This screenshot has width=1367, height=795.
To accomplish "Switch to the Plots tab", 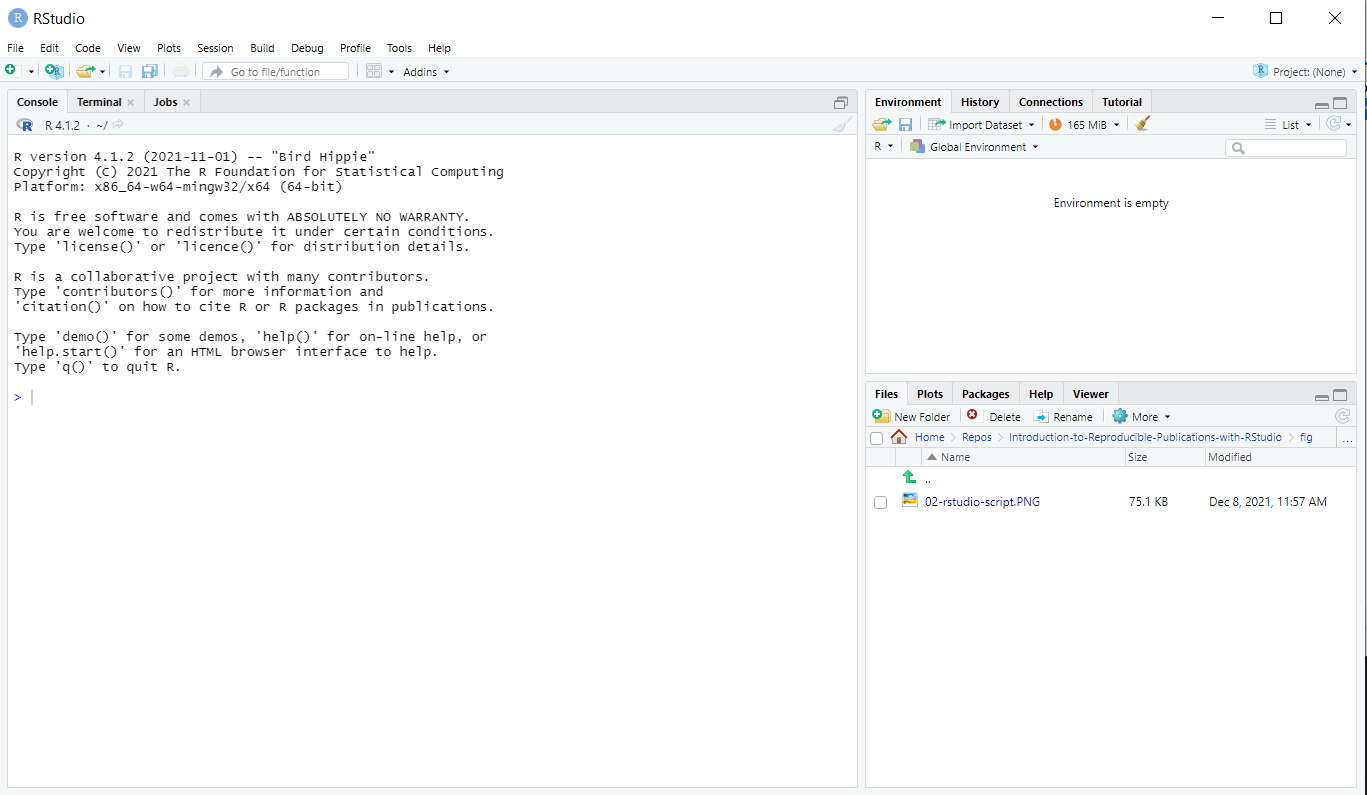I will [x=930, y=394].
